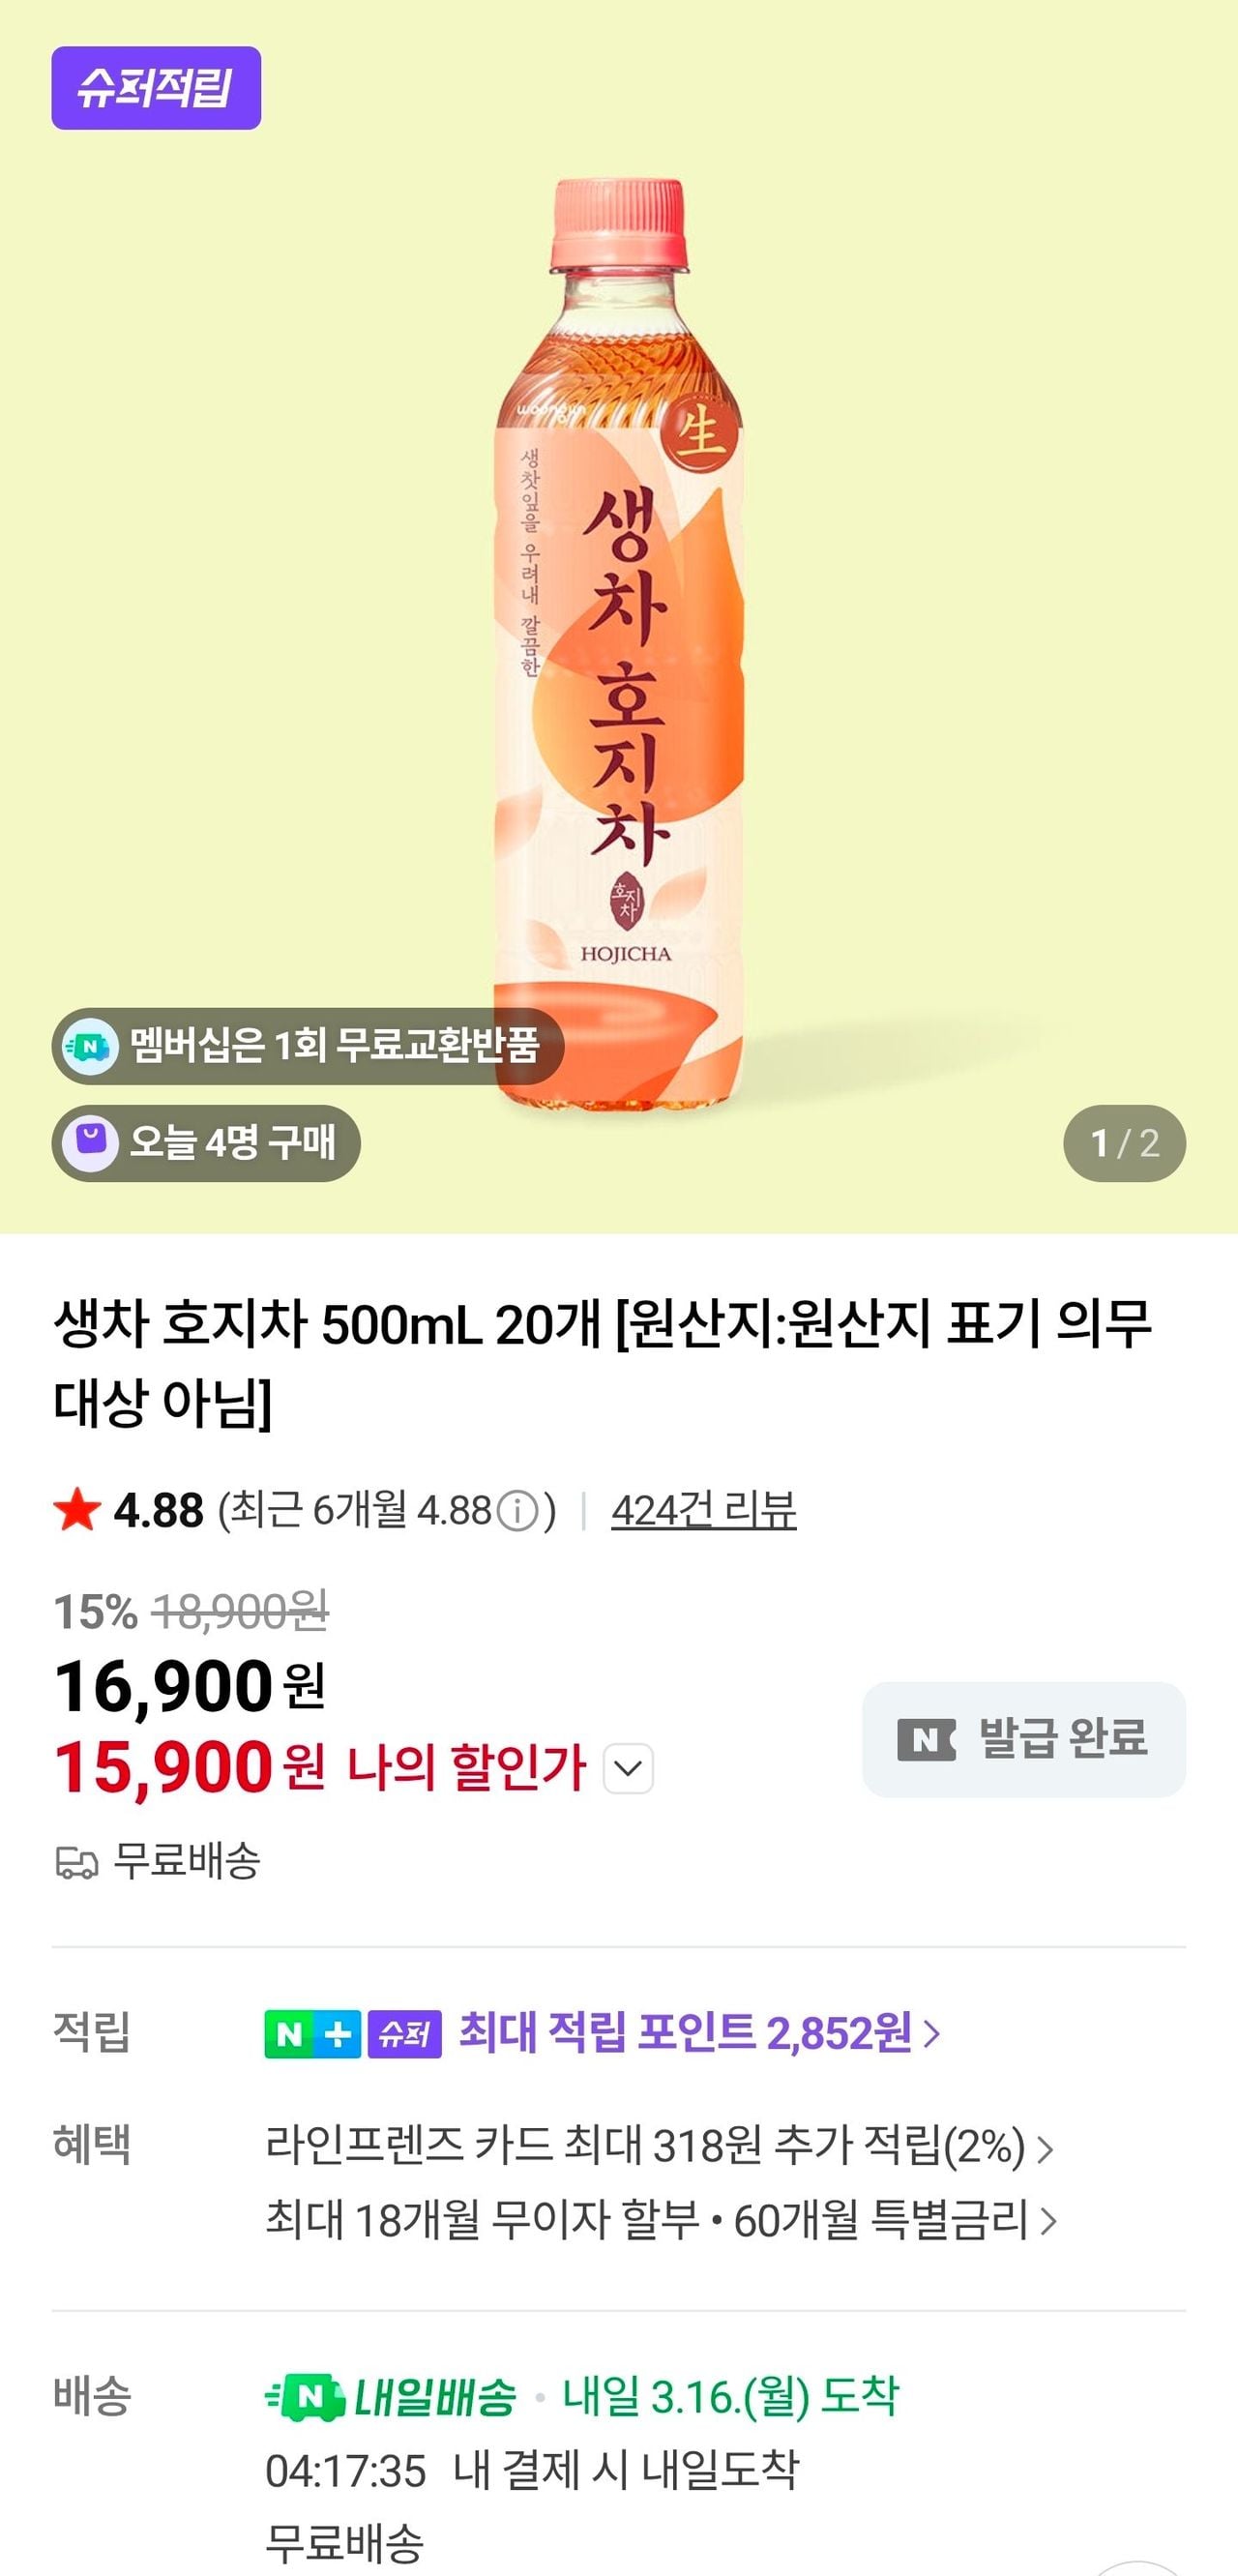
Task: Tap the purple shopping bag icon
Action: 91,1143
